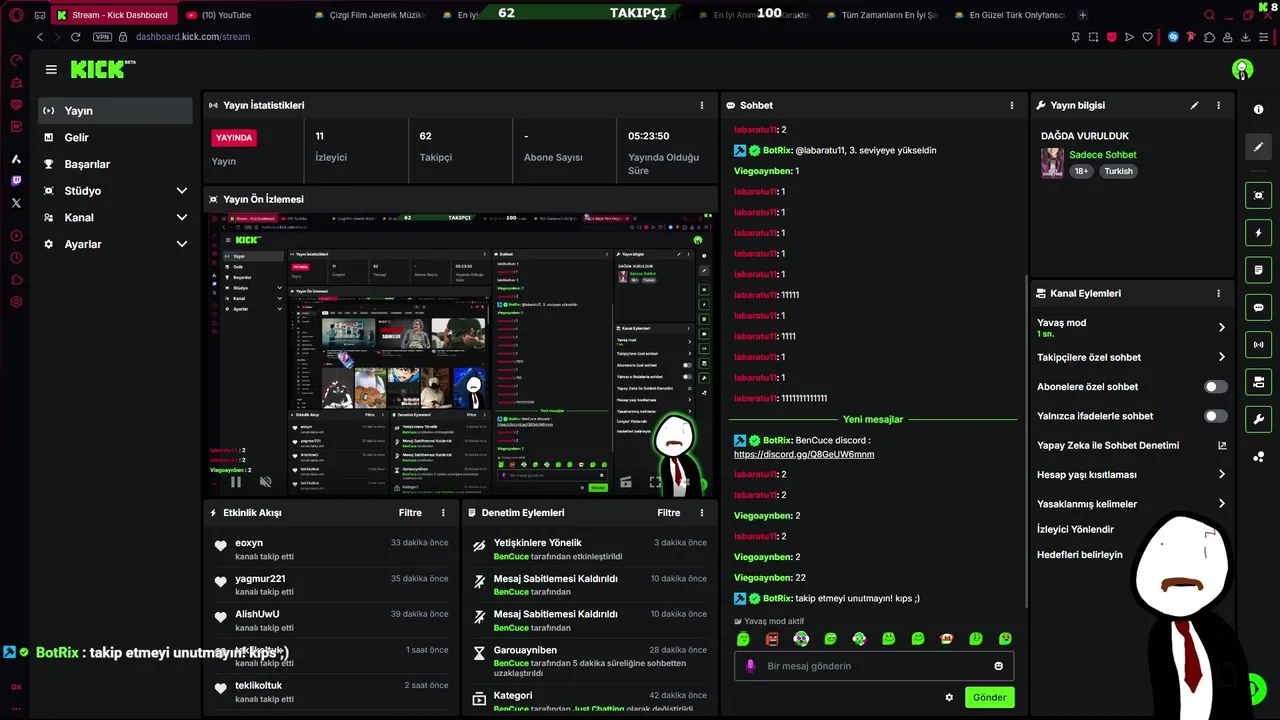Pause the stream preview

pos(236,482)
